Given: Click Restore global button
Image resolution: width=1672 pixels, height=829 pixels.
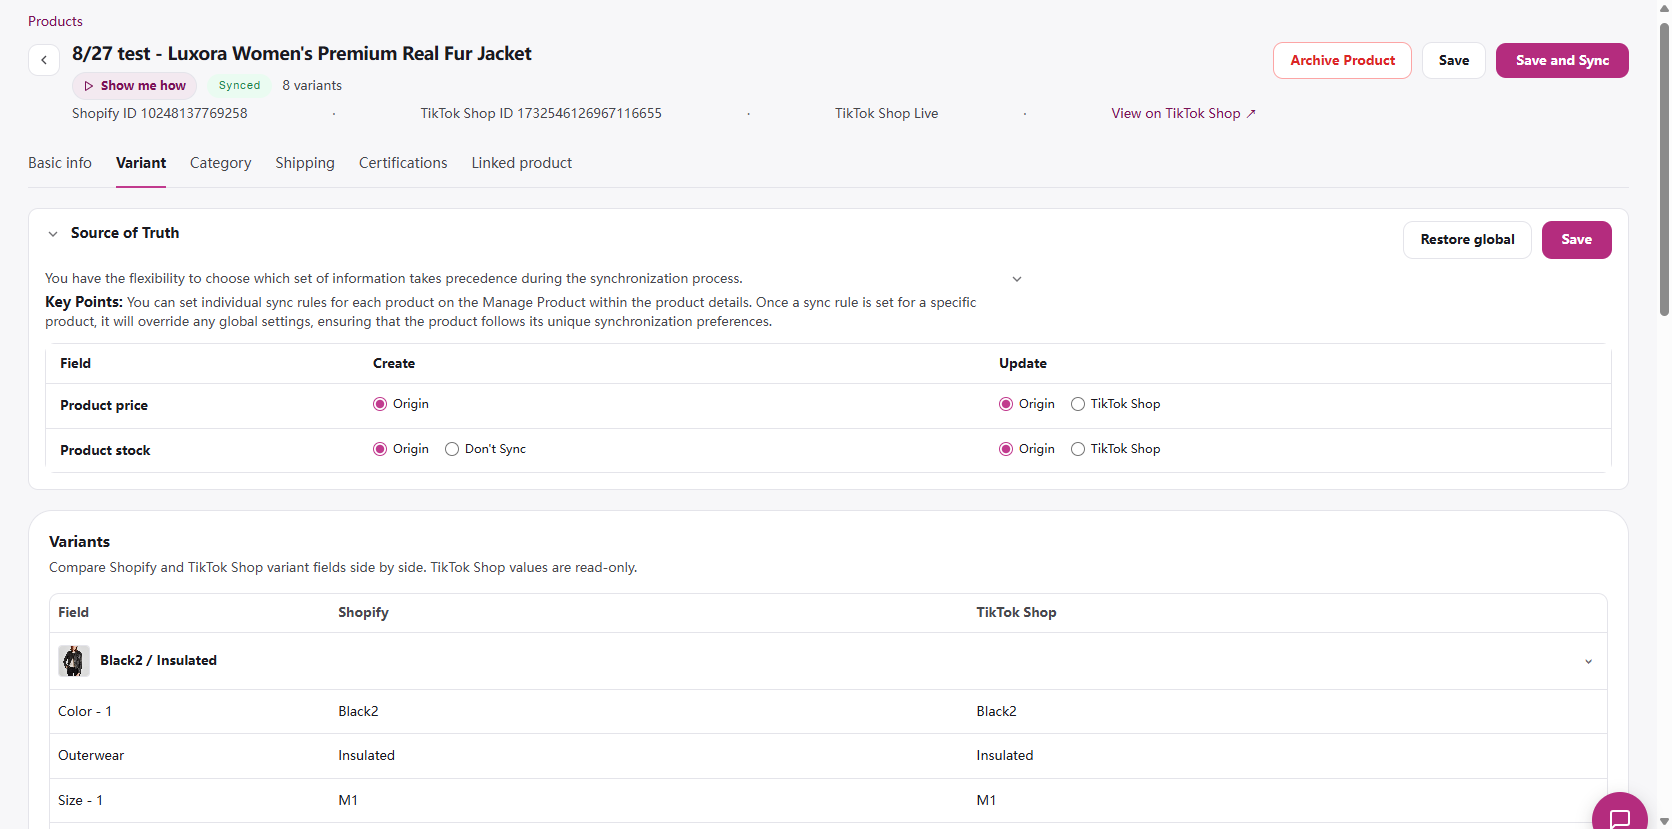Looking at the screenshot, I should pos(1467,240).
